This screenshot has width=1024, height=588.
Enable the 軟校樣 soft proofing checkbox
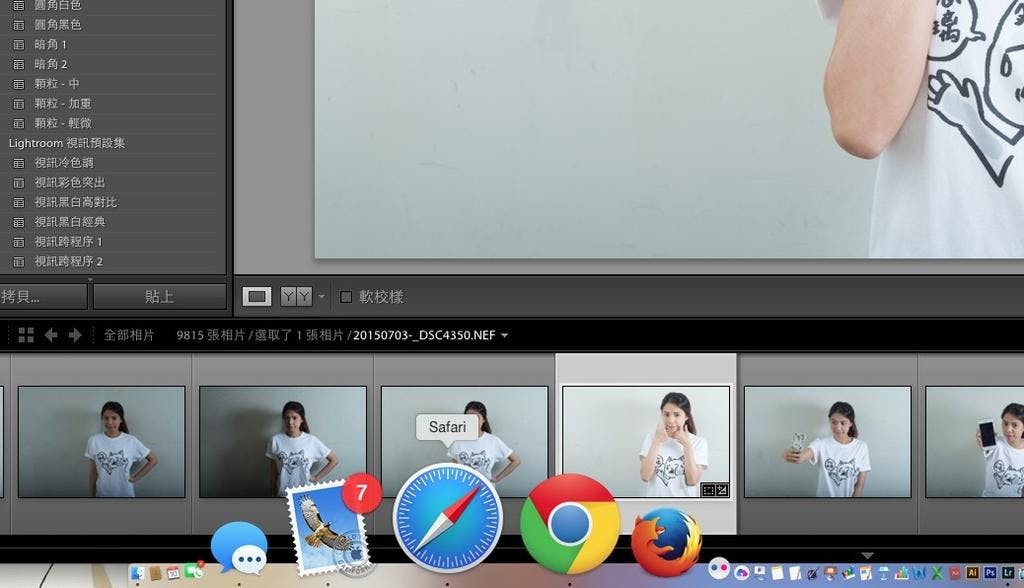(x=346, y=297)
